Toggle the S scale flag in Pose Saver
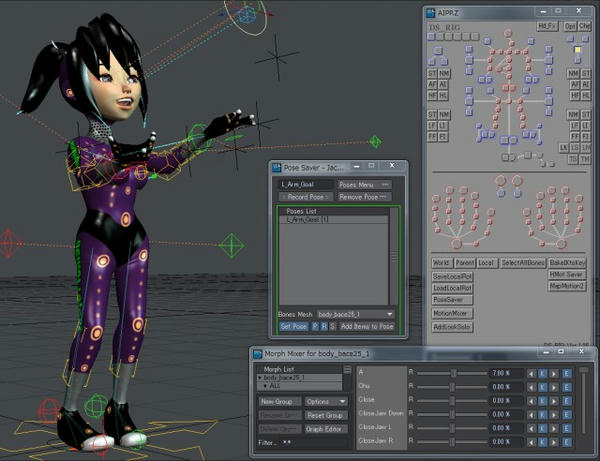The width and height of the screenshot is (600, 461). pos(333,326)
